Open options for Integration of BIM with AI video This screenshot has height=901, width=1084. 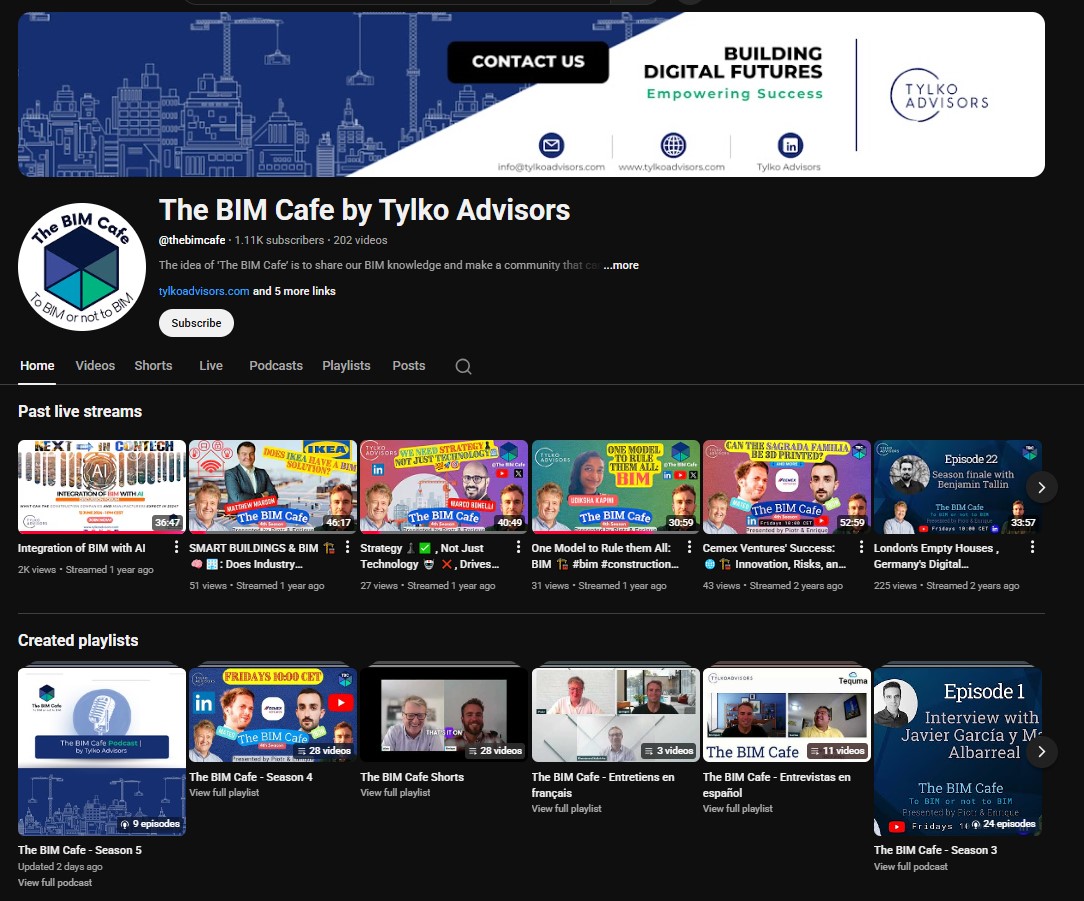(176, 547)
